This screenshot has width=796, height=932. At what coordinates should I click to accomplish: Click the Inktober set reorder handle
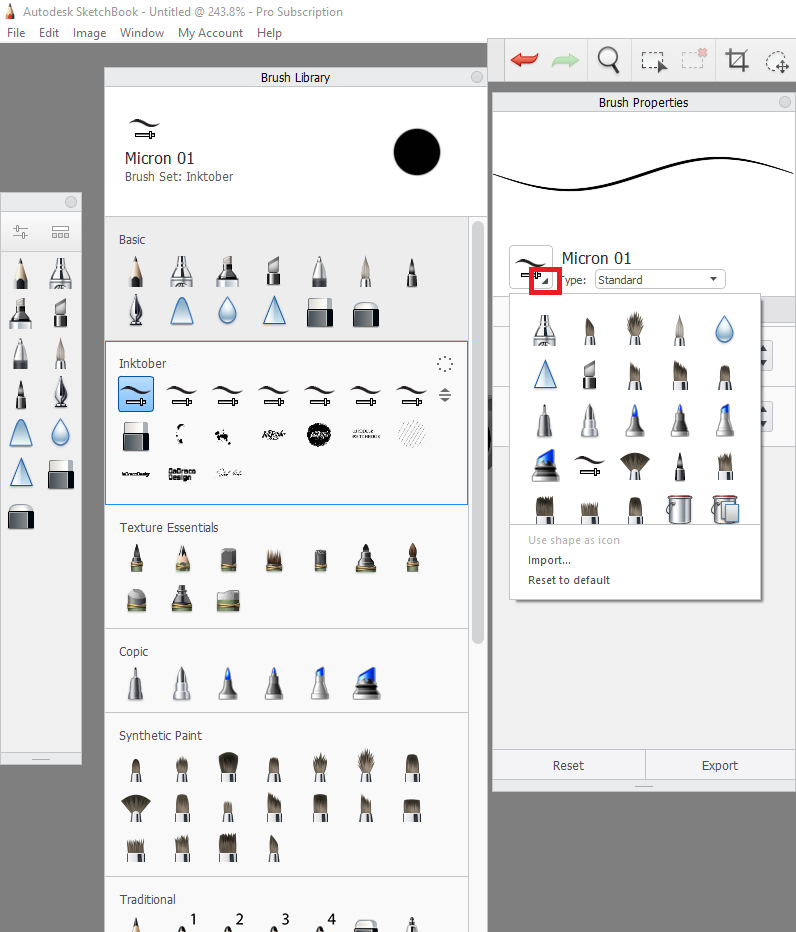pyautogui.click(x=445, y=395)
